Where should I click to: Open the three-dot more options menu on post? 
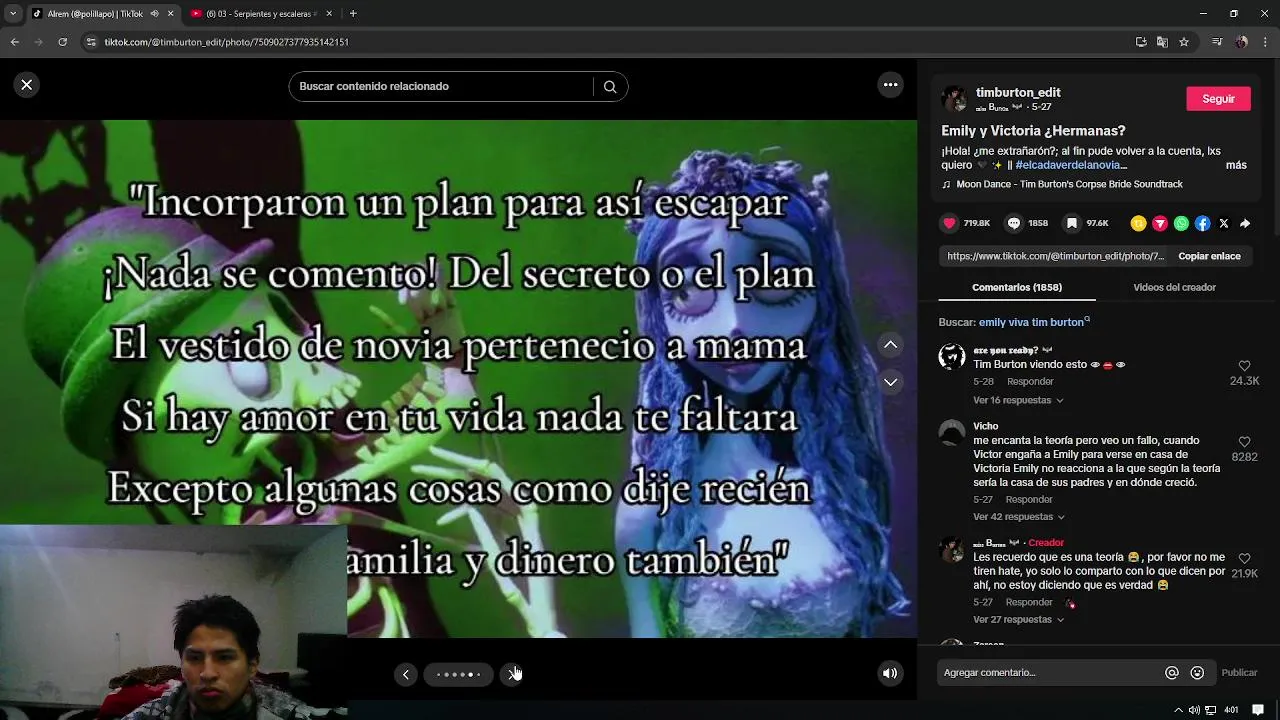pos(890,85)
